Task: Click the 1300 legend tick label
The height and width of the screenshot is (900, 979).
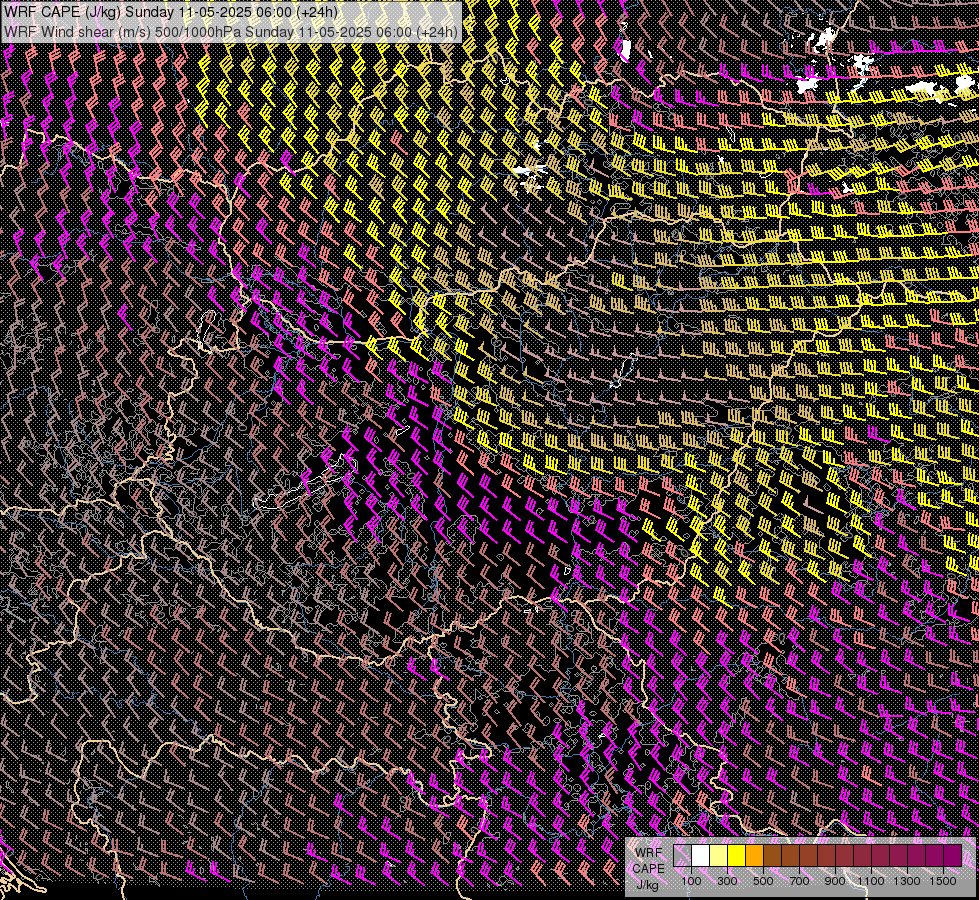Action: pyautogui.click(x=907, y=881)
